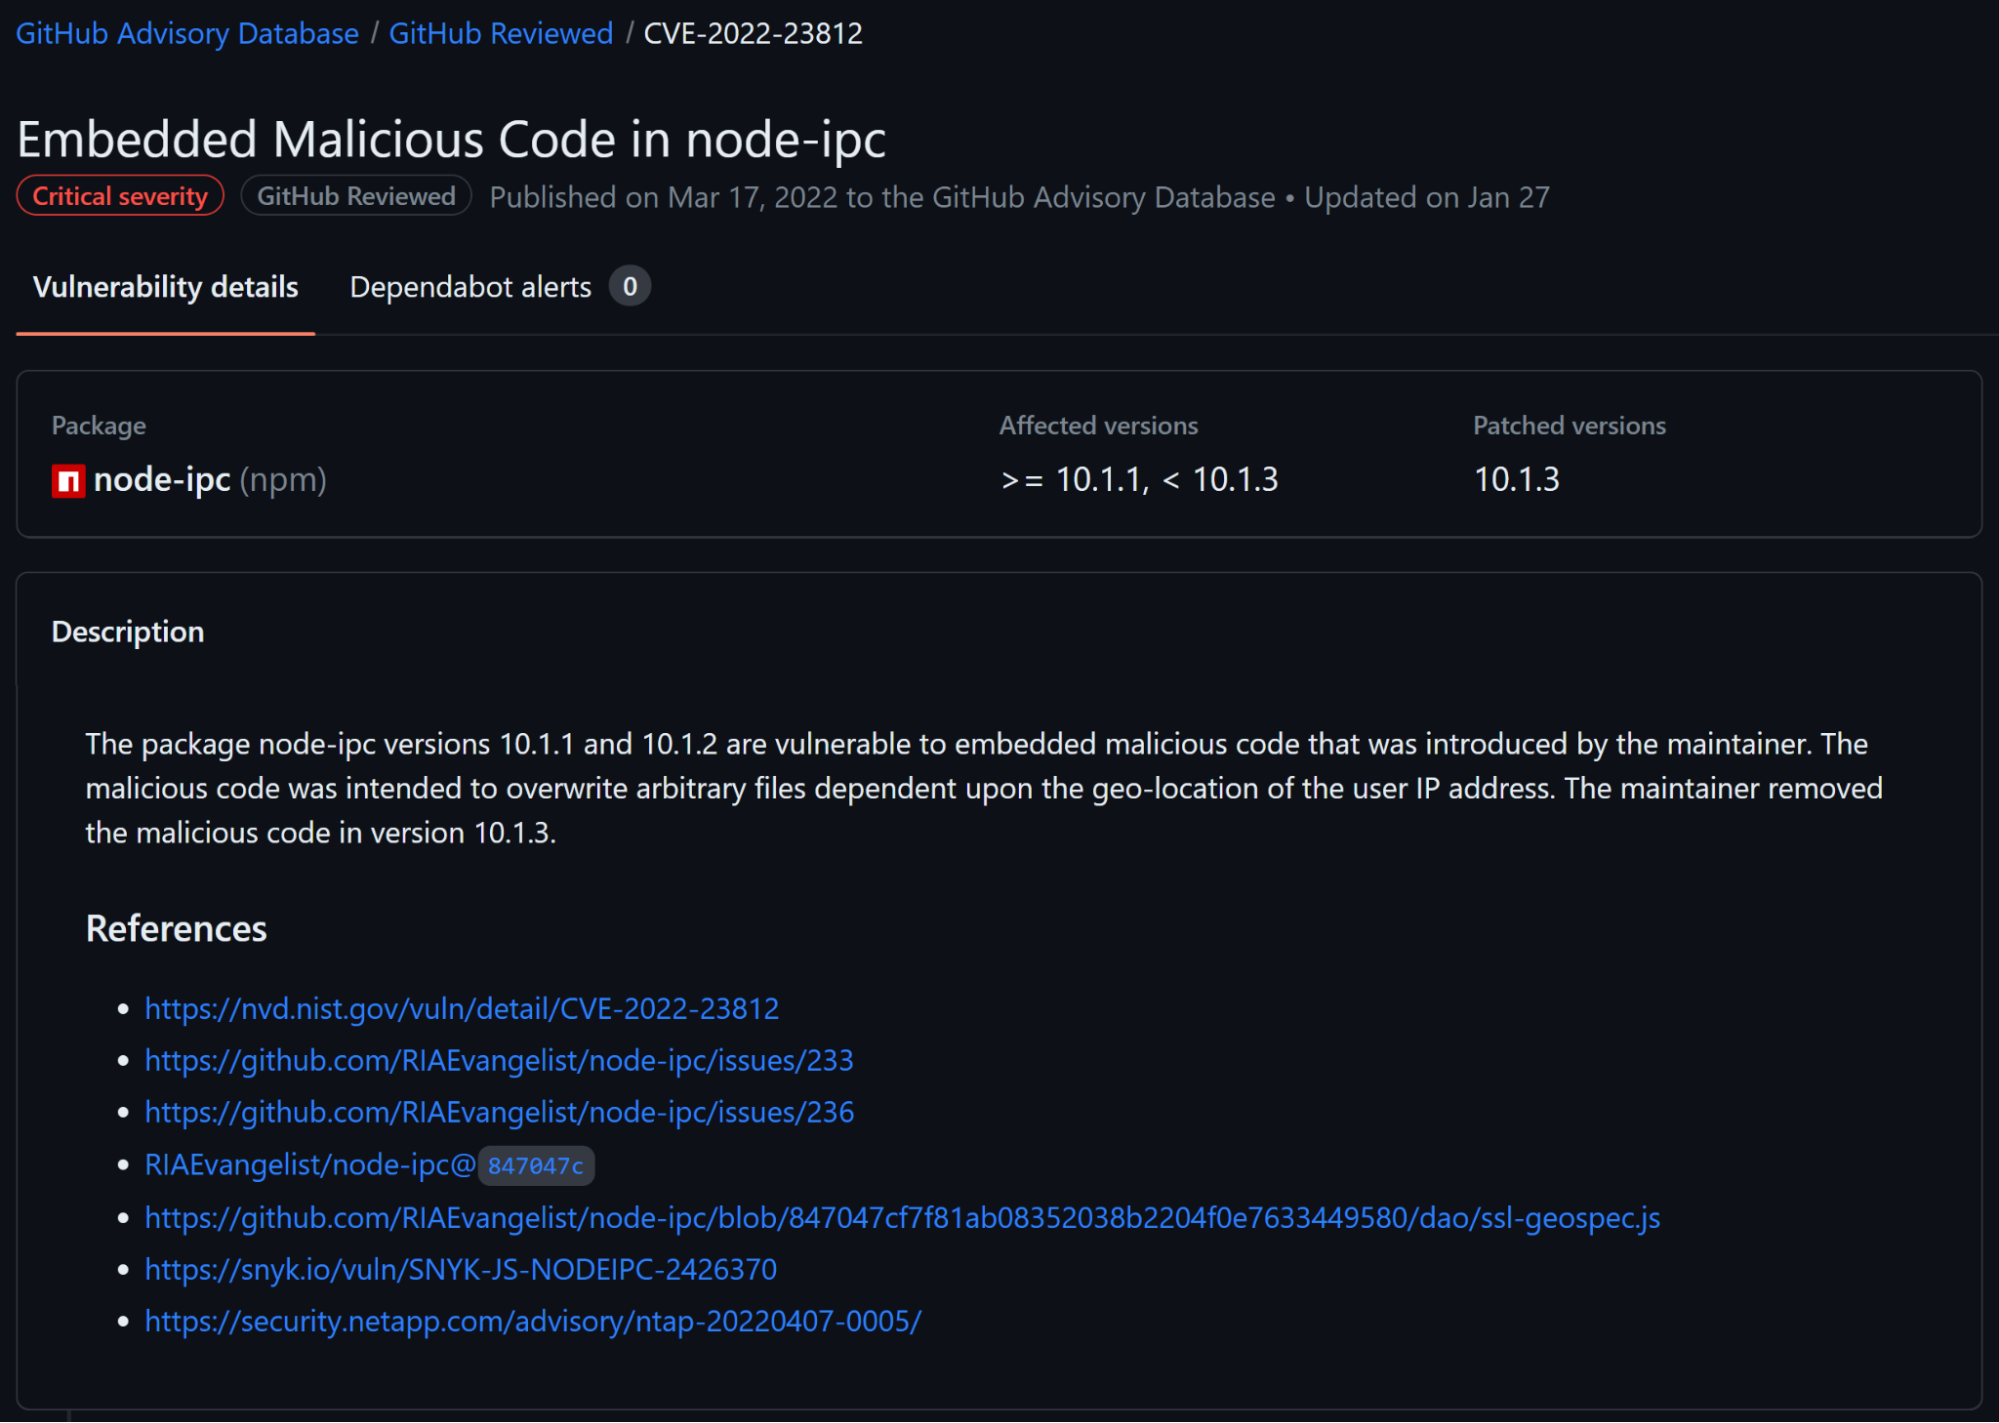Open the ssl-geospec.js blob reference link
This screenshot has width=1999, height=1423.
pyautogui.click(x=902, y=1217)
